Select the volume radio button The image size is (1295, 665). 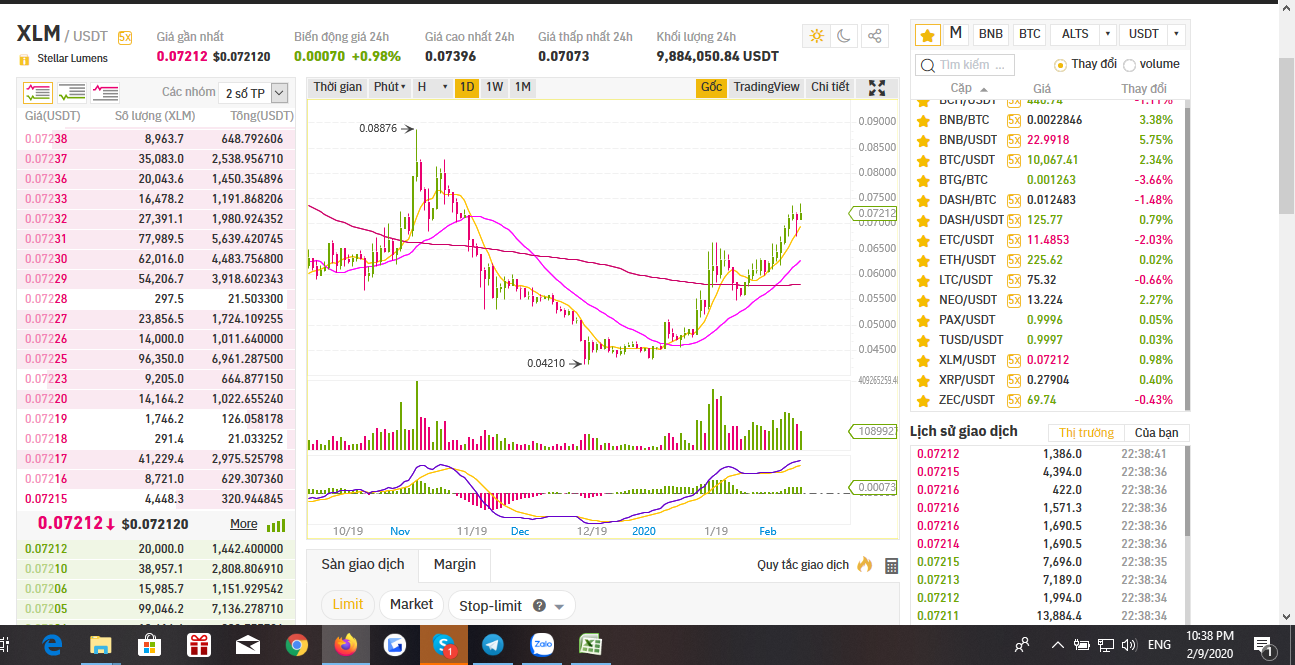(1129, 65)
